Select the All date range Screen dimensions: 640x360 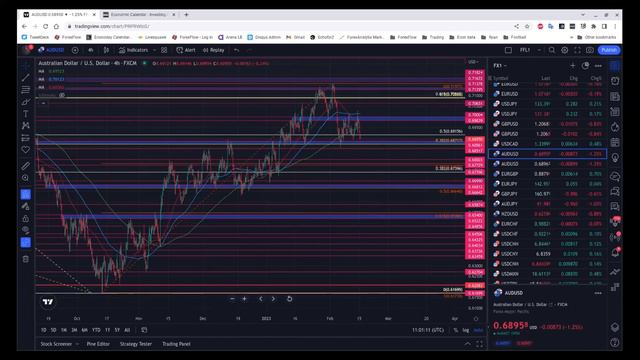click(x=127, y=330)
